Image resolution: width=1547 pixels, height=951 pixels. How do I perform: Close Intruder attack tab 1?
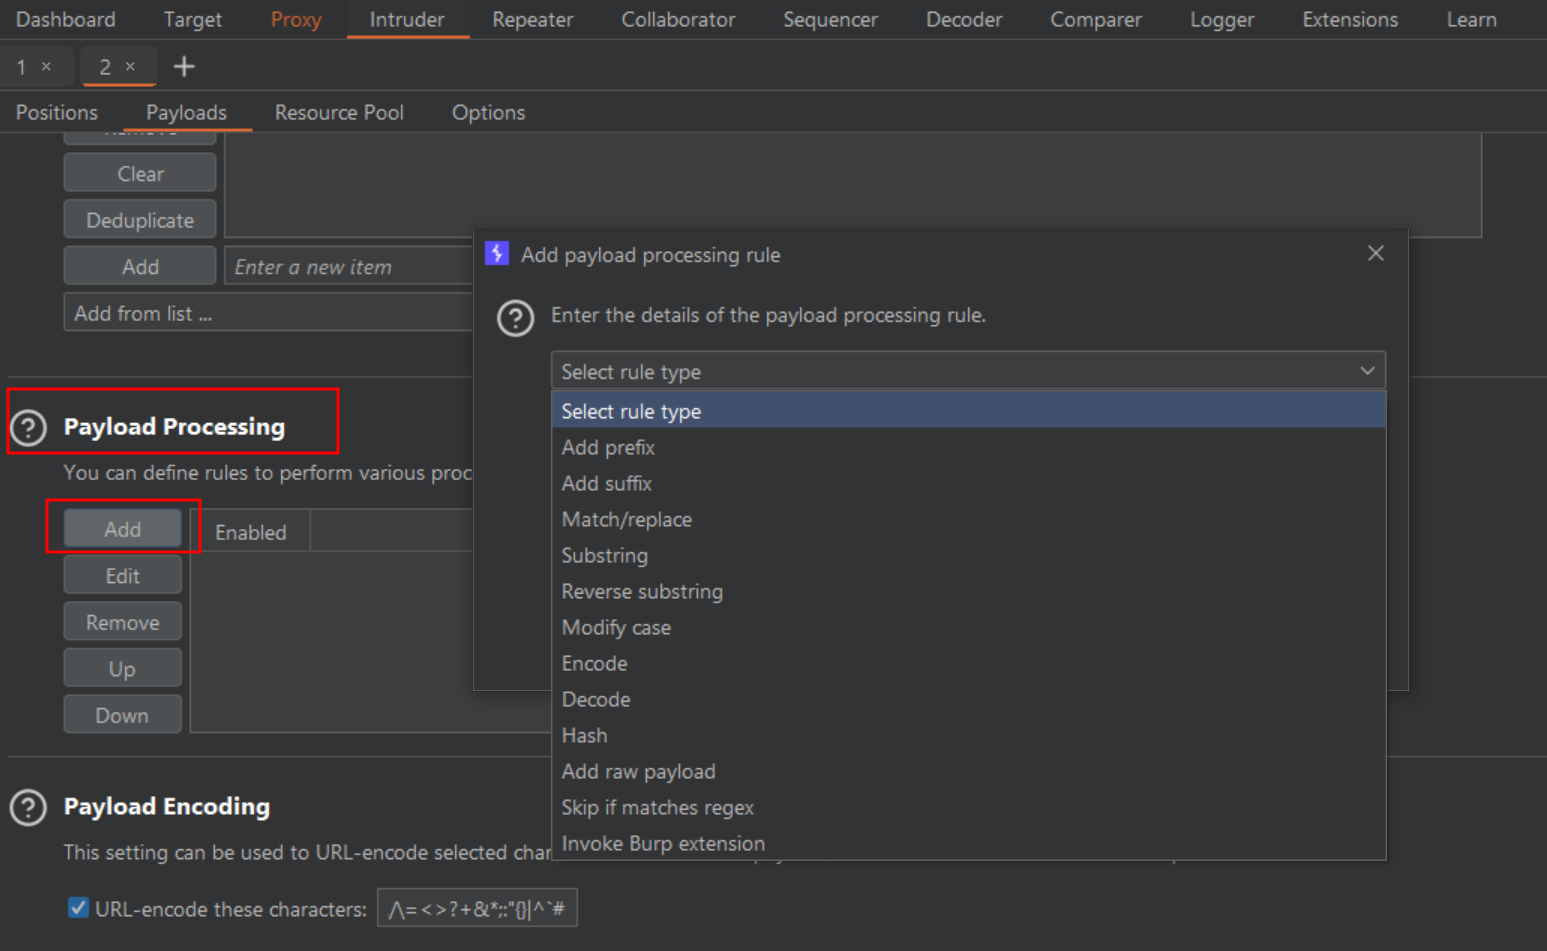coord(46,67)
